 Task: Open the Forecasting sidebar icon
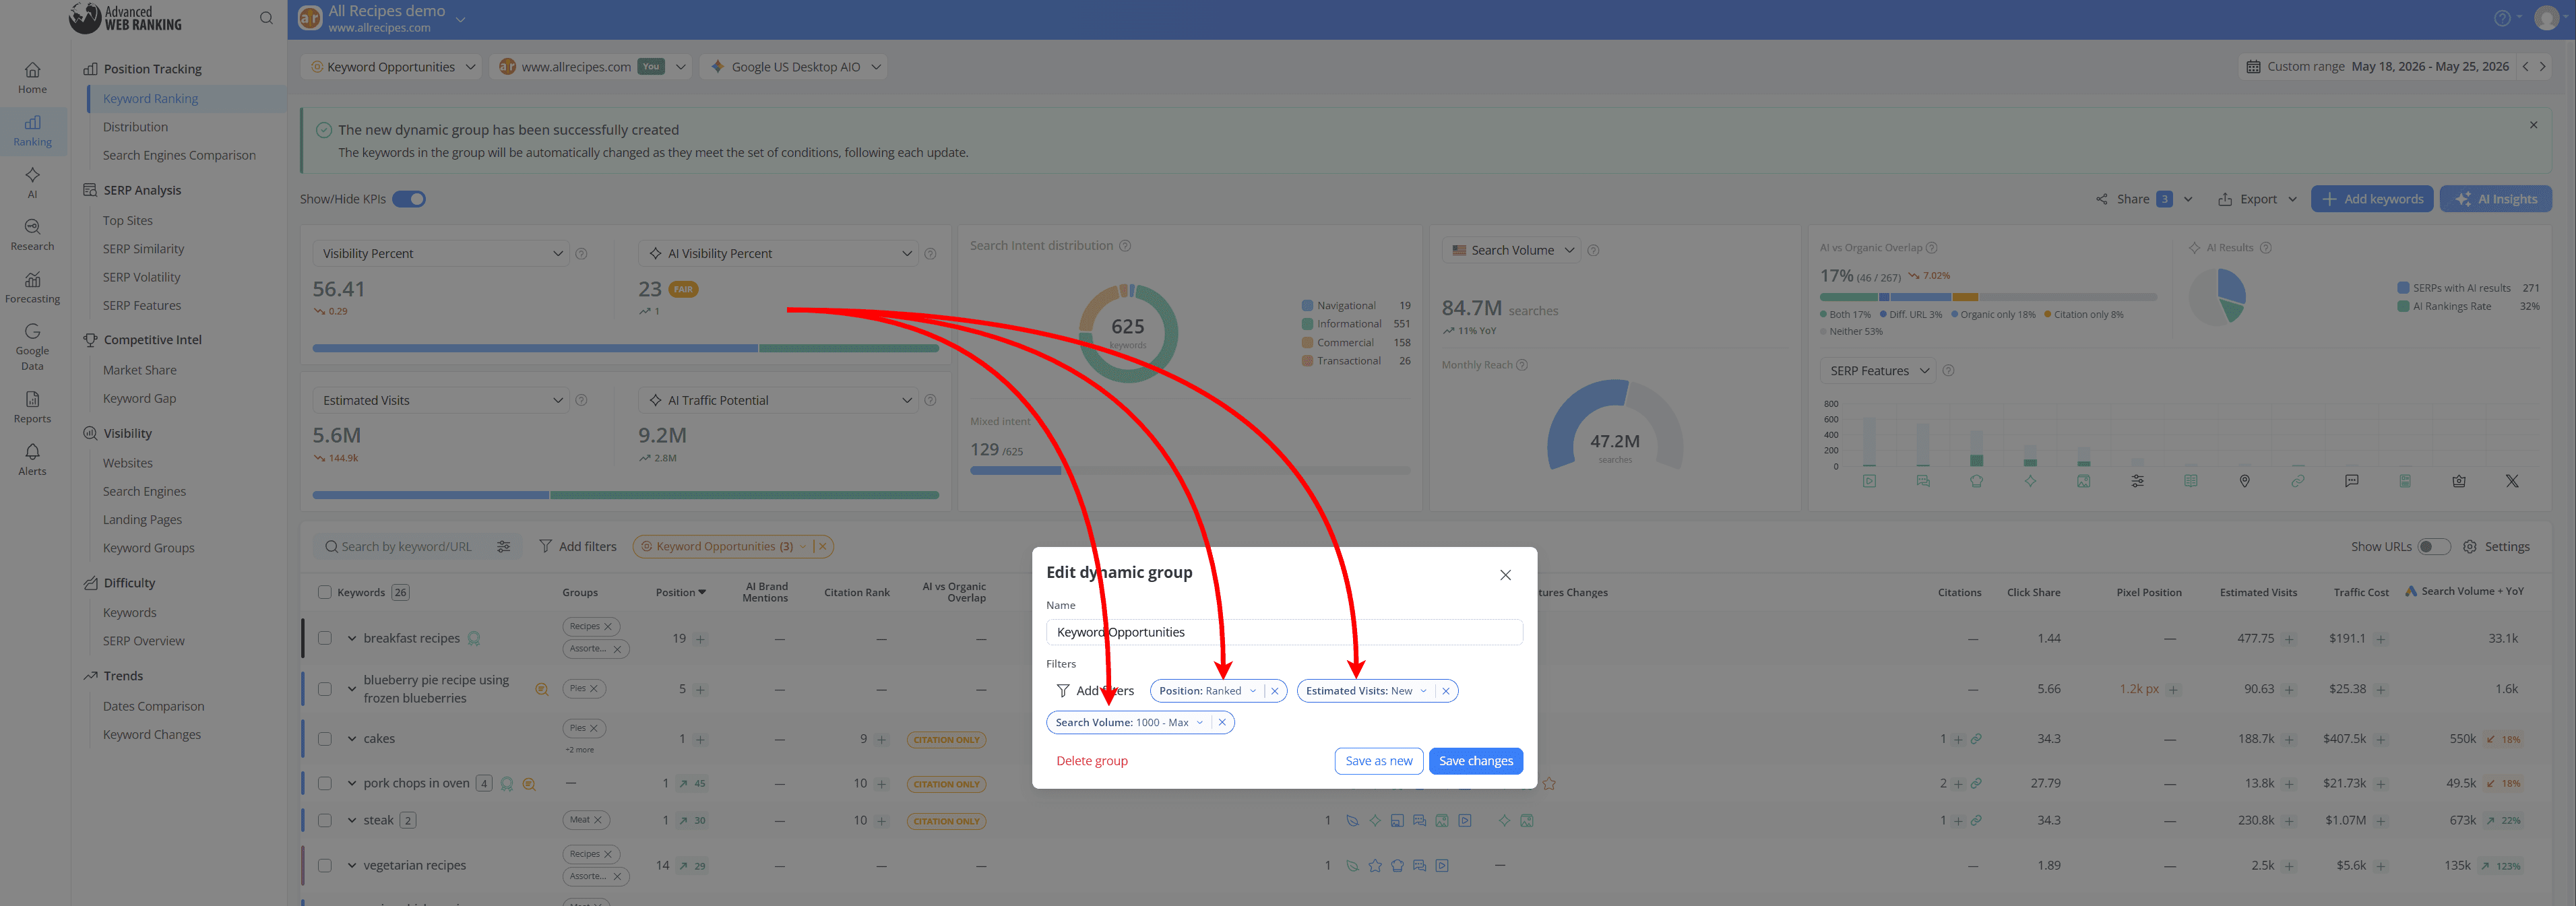(x=32, y=288)
